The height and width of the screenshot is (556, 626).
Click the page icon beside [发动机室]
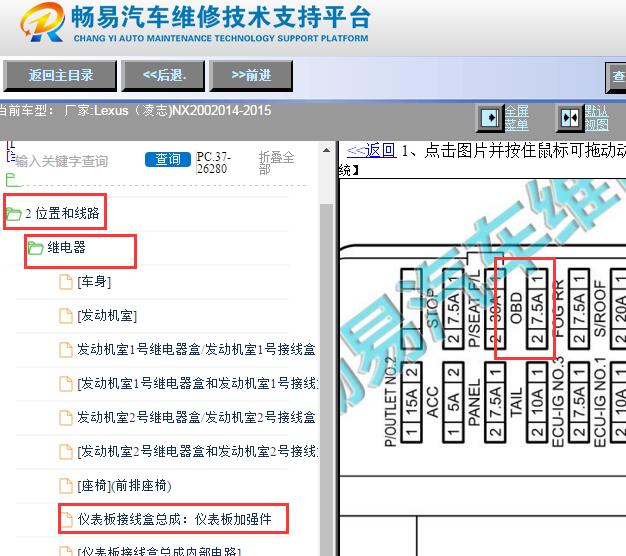(x=66, y=315)
